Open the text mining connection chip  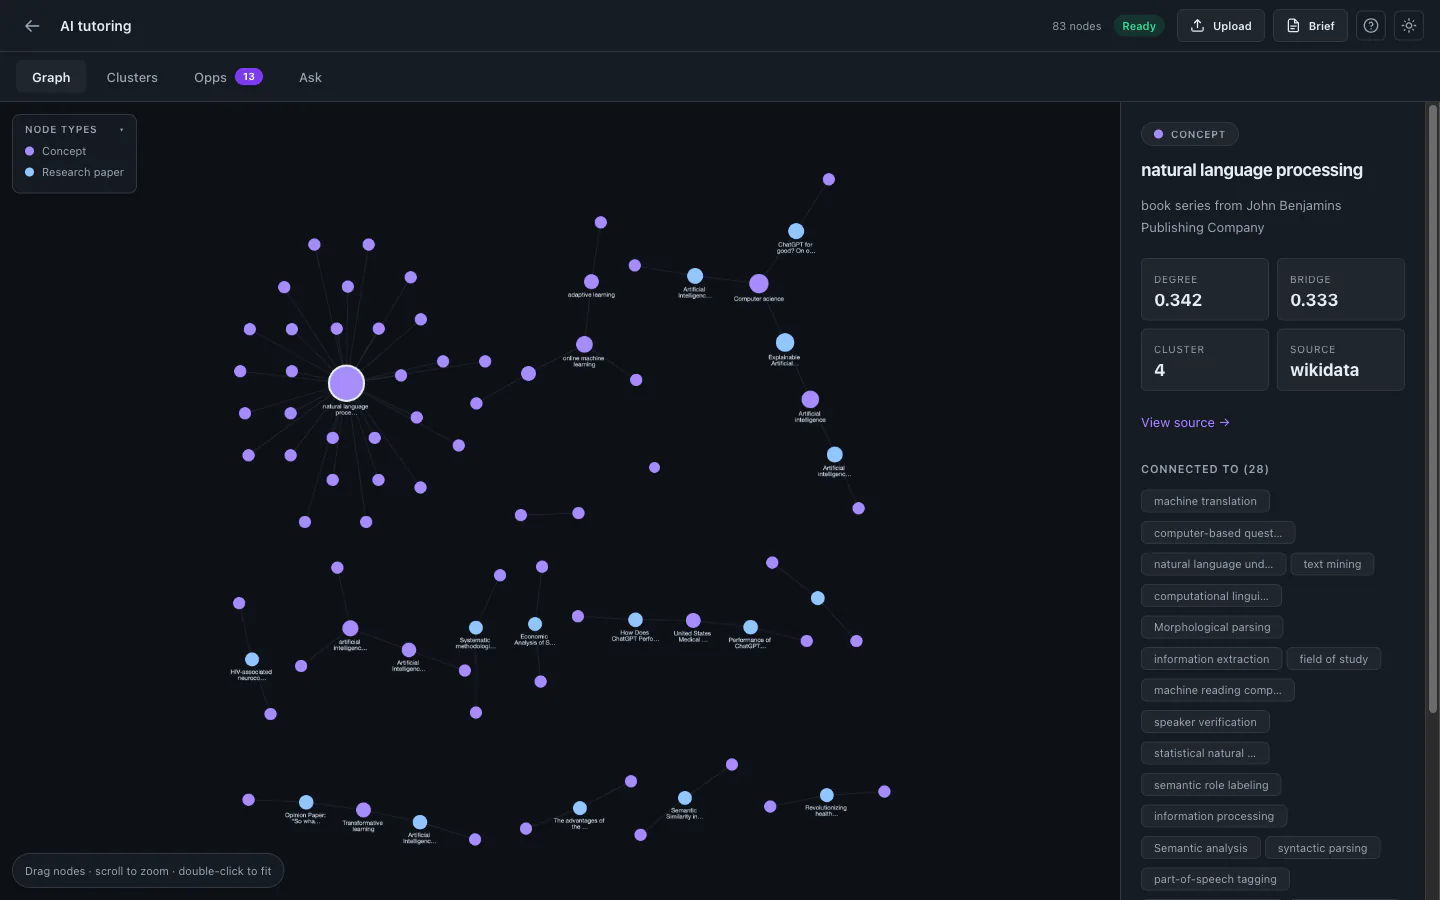pyautogui.click(x=1332, y=564)
